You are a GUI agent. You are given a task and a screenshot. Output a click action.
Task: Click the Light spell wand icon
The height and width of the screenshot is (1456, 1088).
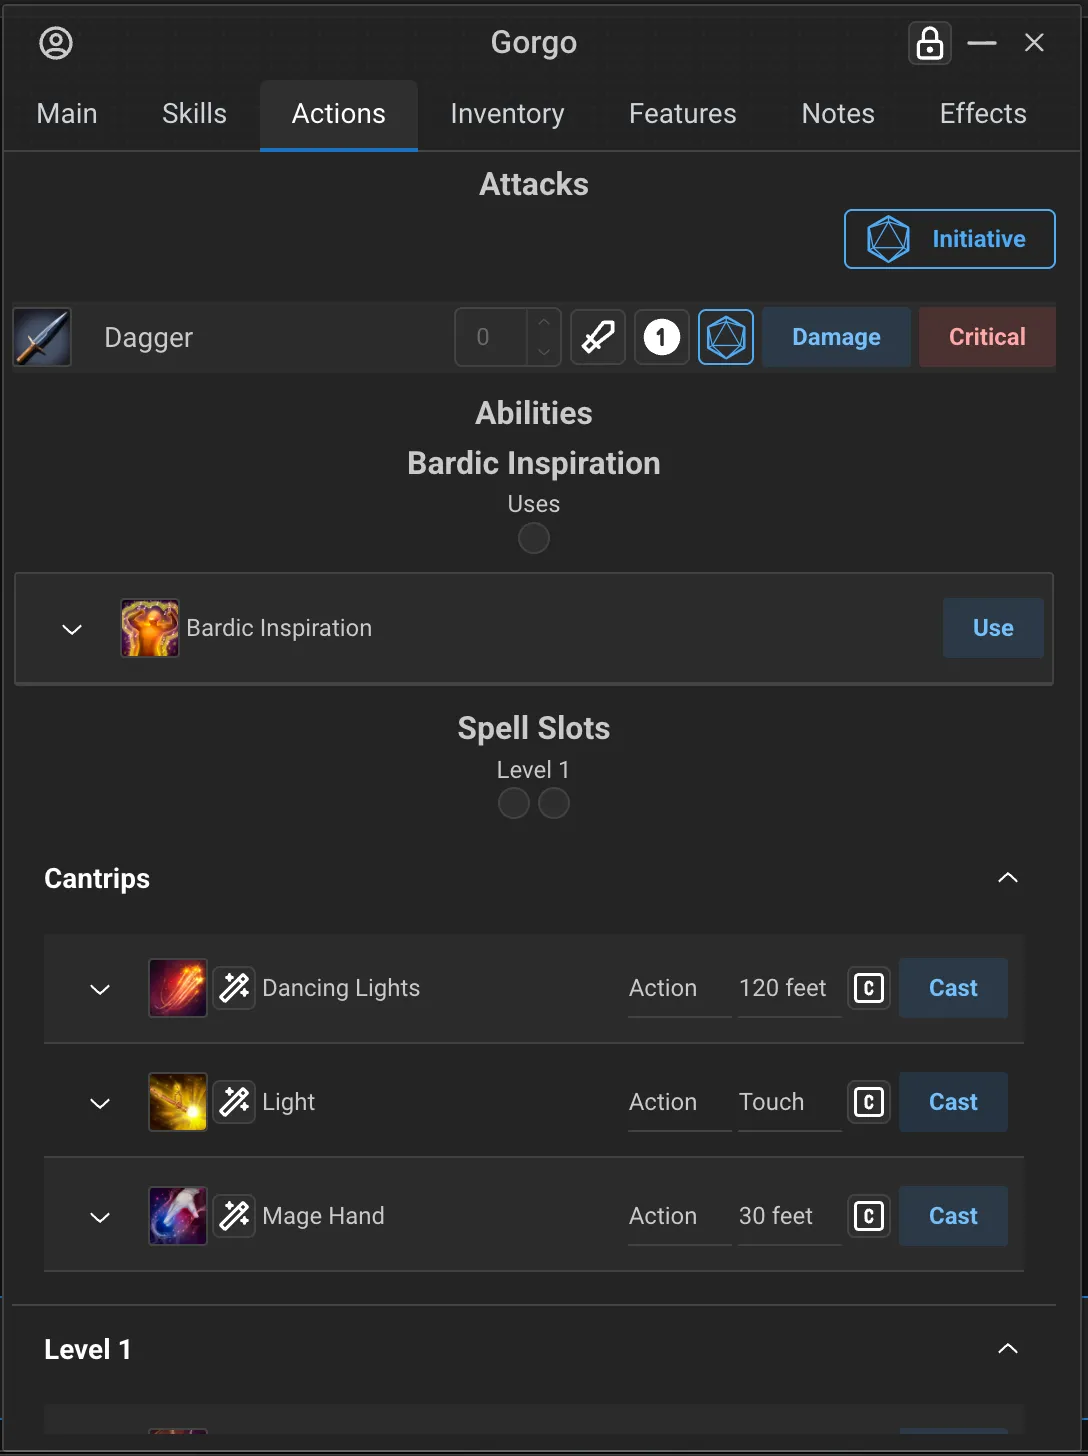(234, 1102)
